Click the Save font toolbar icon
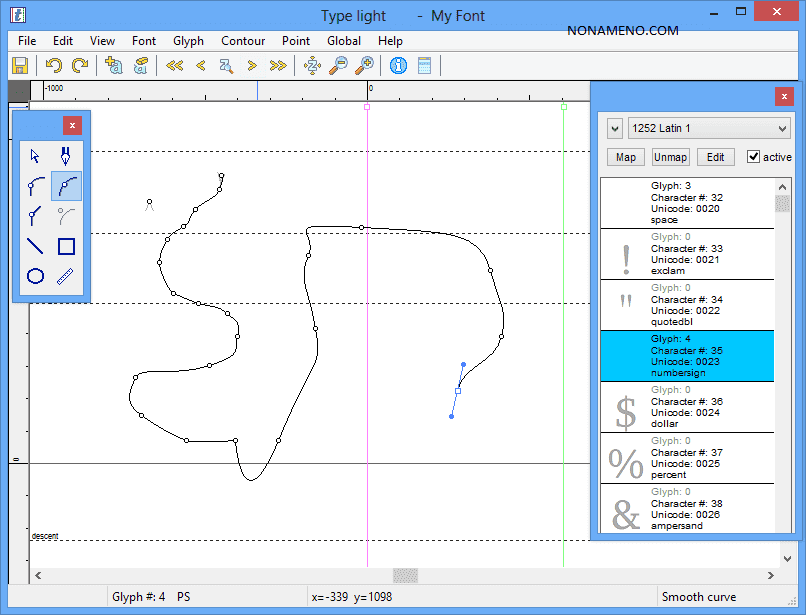806x615 pixels. click(20, 66)
